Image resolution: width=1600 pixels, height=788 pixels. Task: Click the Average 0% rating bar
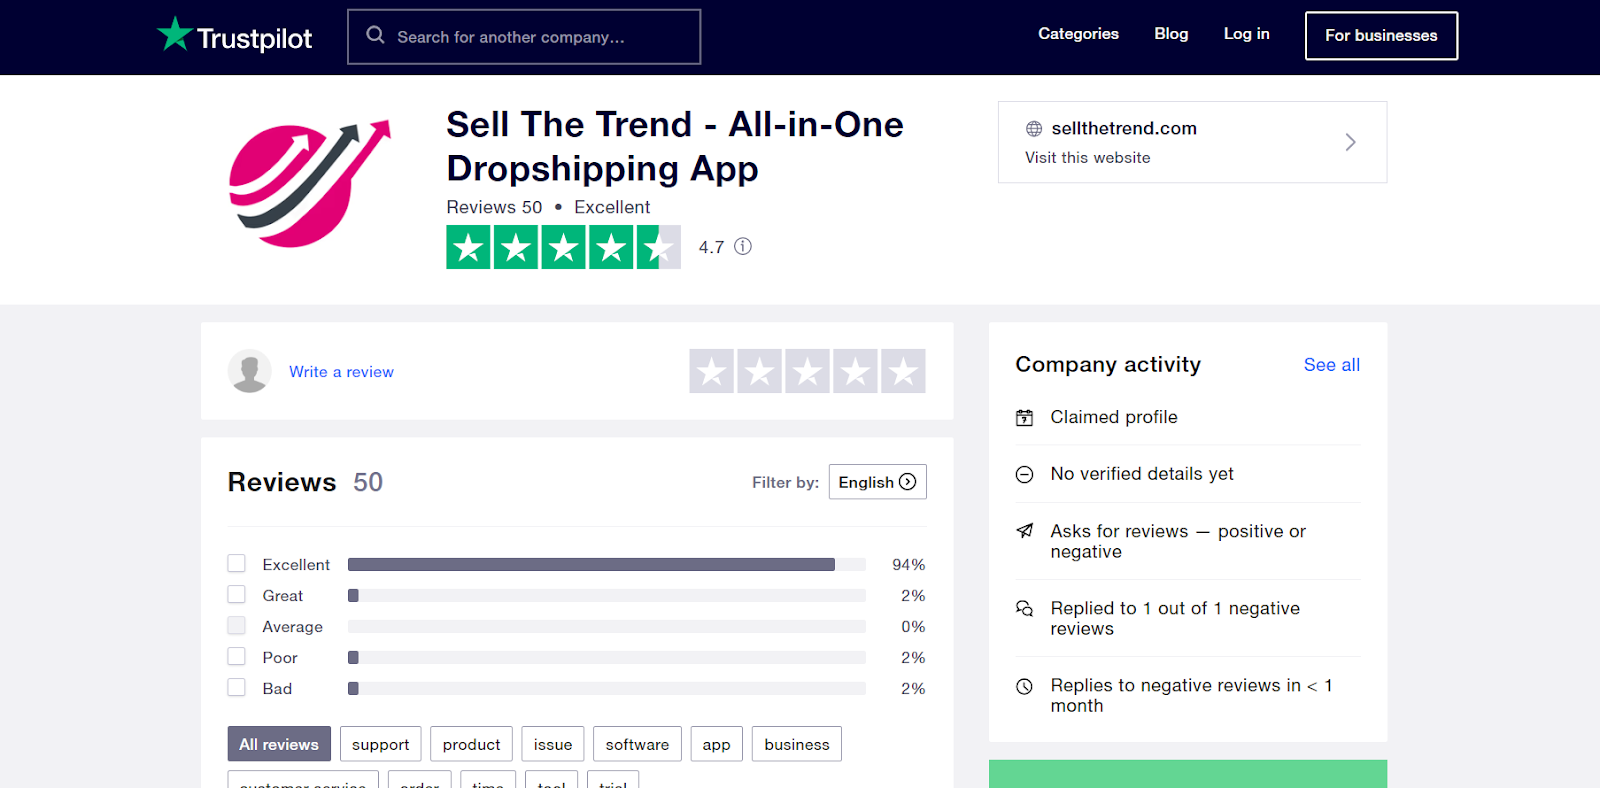tap(607, 627)
